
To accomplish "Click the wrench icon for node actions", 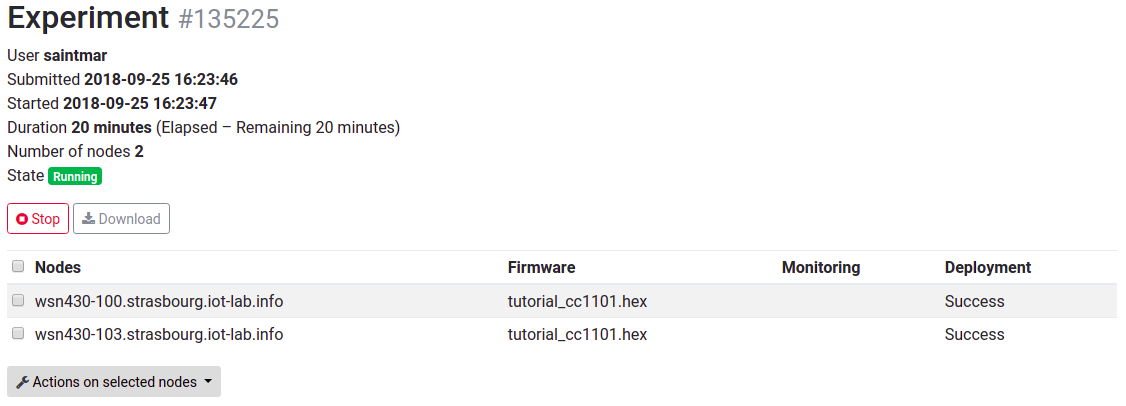I will pos(22,382).
